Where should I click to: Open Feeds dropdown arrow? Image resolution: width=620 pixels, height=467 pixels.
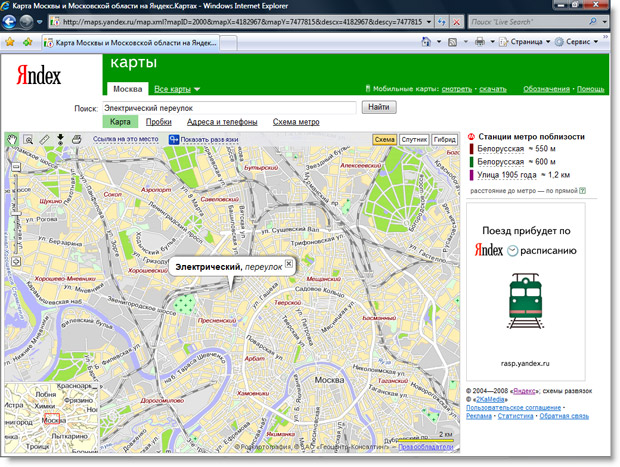click(x=466, y=42)
